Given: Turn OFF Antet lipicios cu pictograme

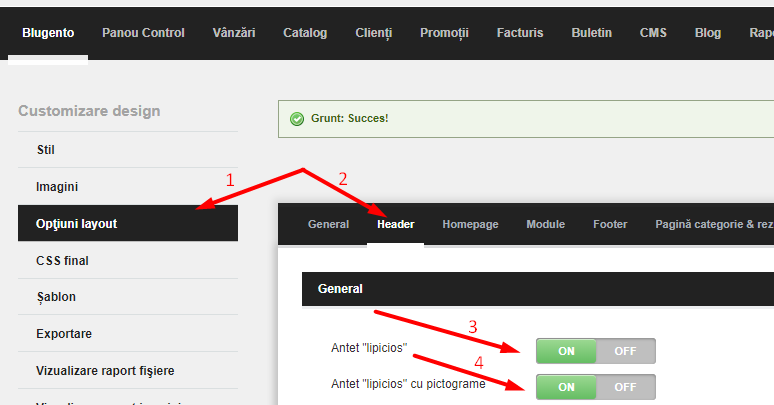Looking at the screenshot, I should [625, 387].
